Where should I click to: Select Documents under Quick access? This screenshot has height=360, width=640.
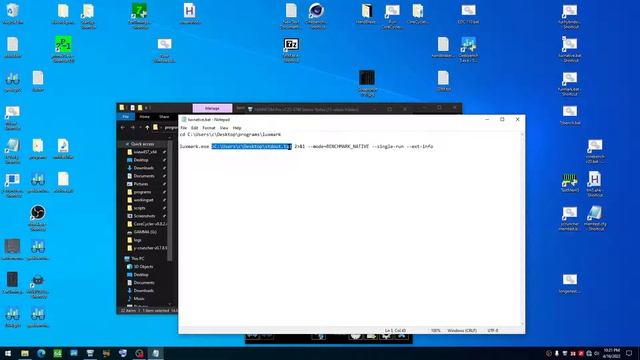[x=144, y=176]
